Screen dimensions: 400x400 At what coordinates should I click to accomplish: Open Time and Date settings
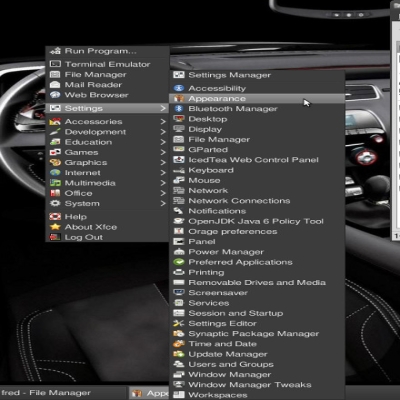coord(257,344)
